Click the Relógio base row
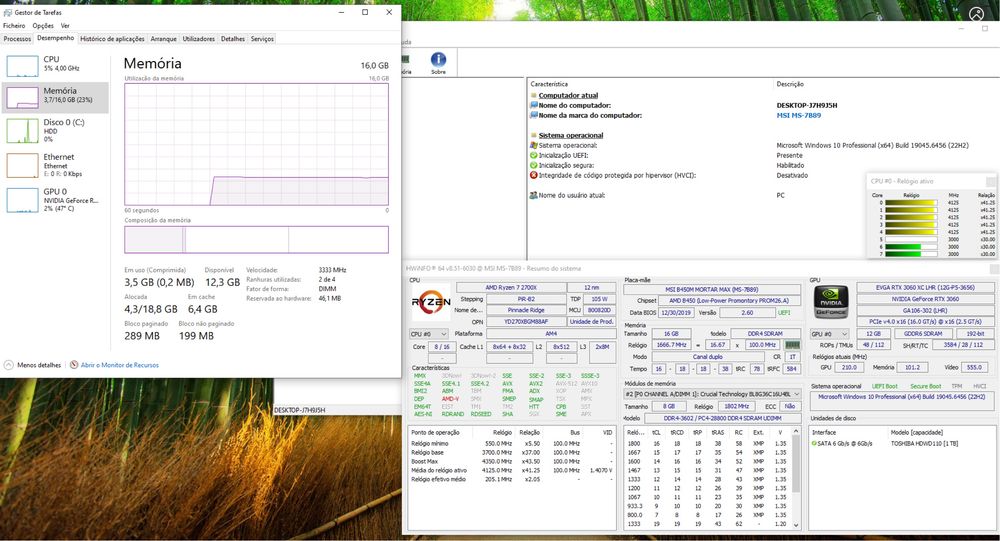This screenshot has height=541, width=1000. 513,452
